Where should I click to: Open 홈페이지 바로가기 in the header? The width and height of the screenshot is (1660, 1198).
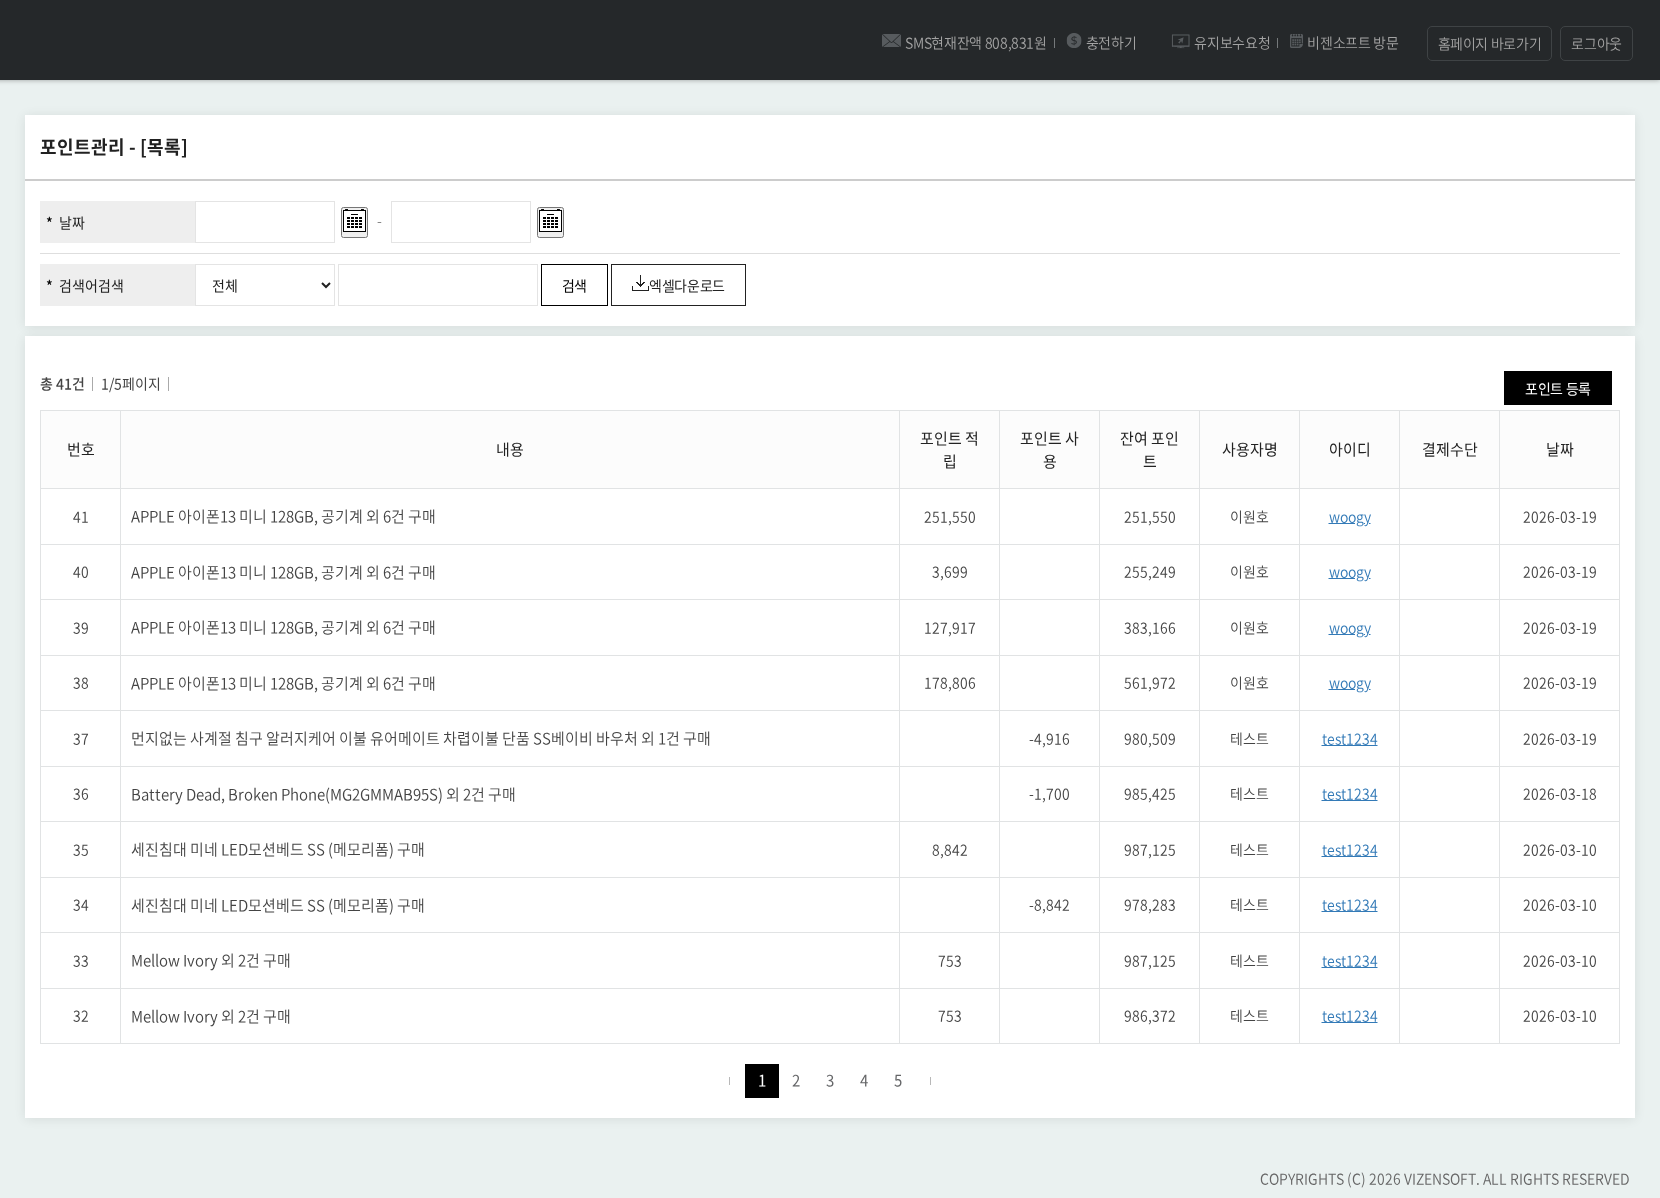coord(1489,43)
